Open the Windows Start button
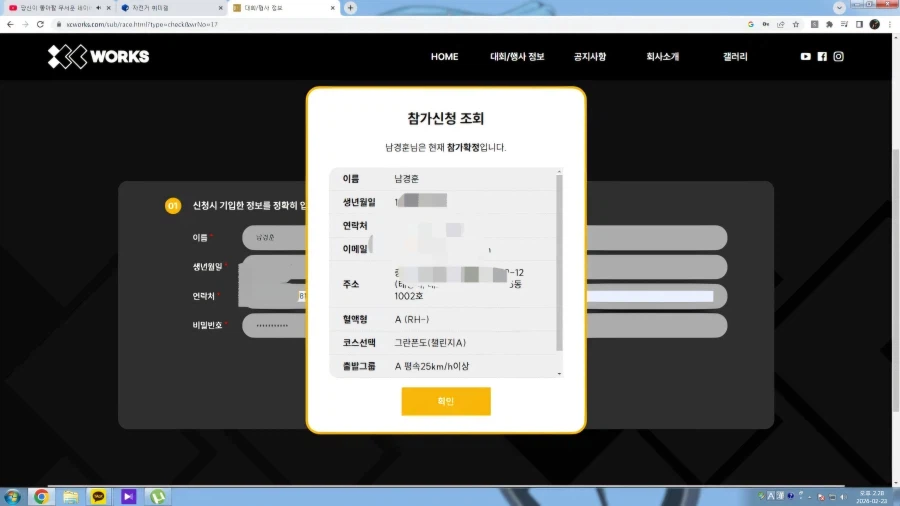The width and height of the screenshot is (900, 506). [x=12, y=497]
